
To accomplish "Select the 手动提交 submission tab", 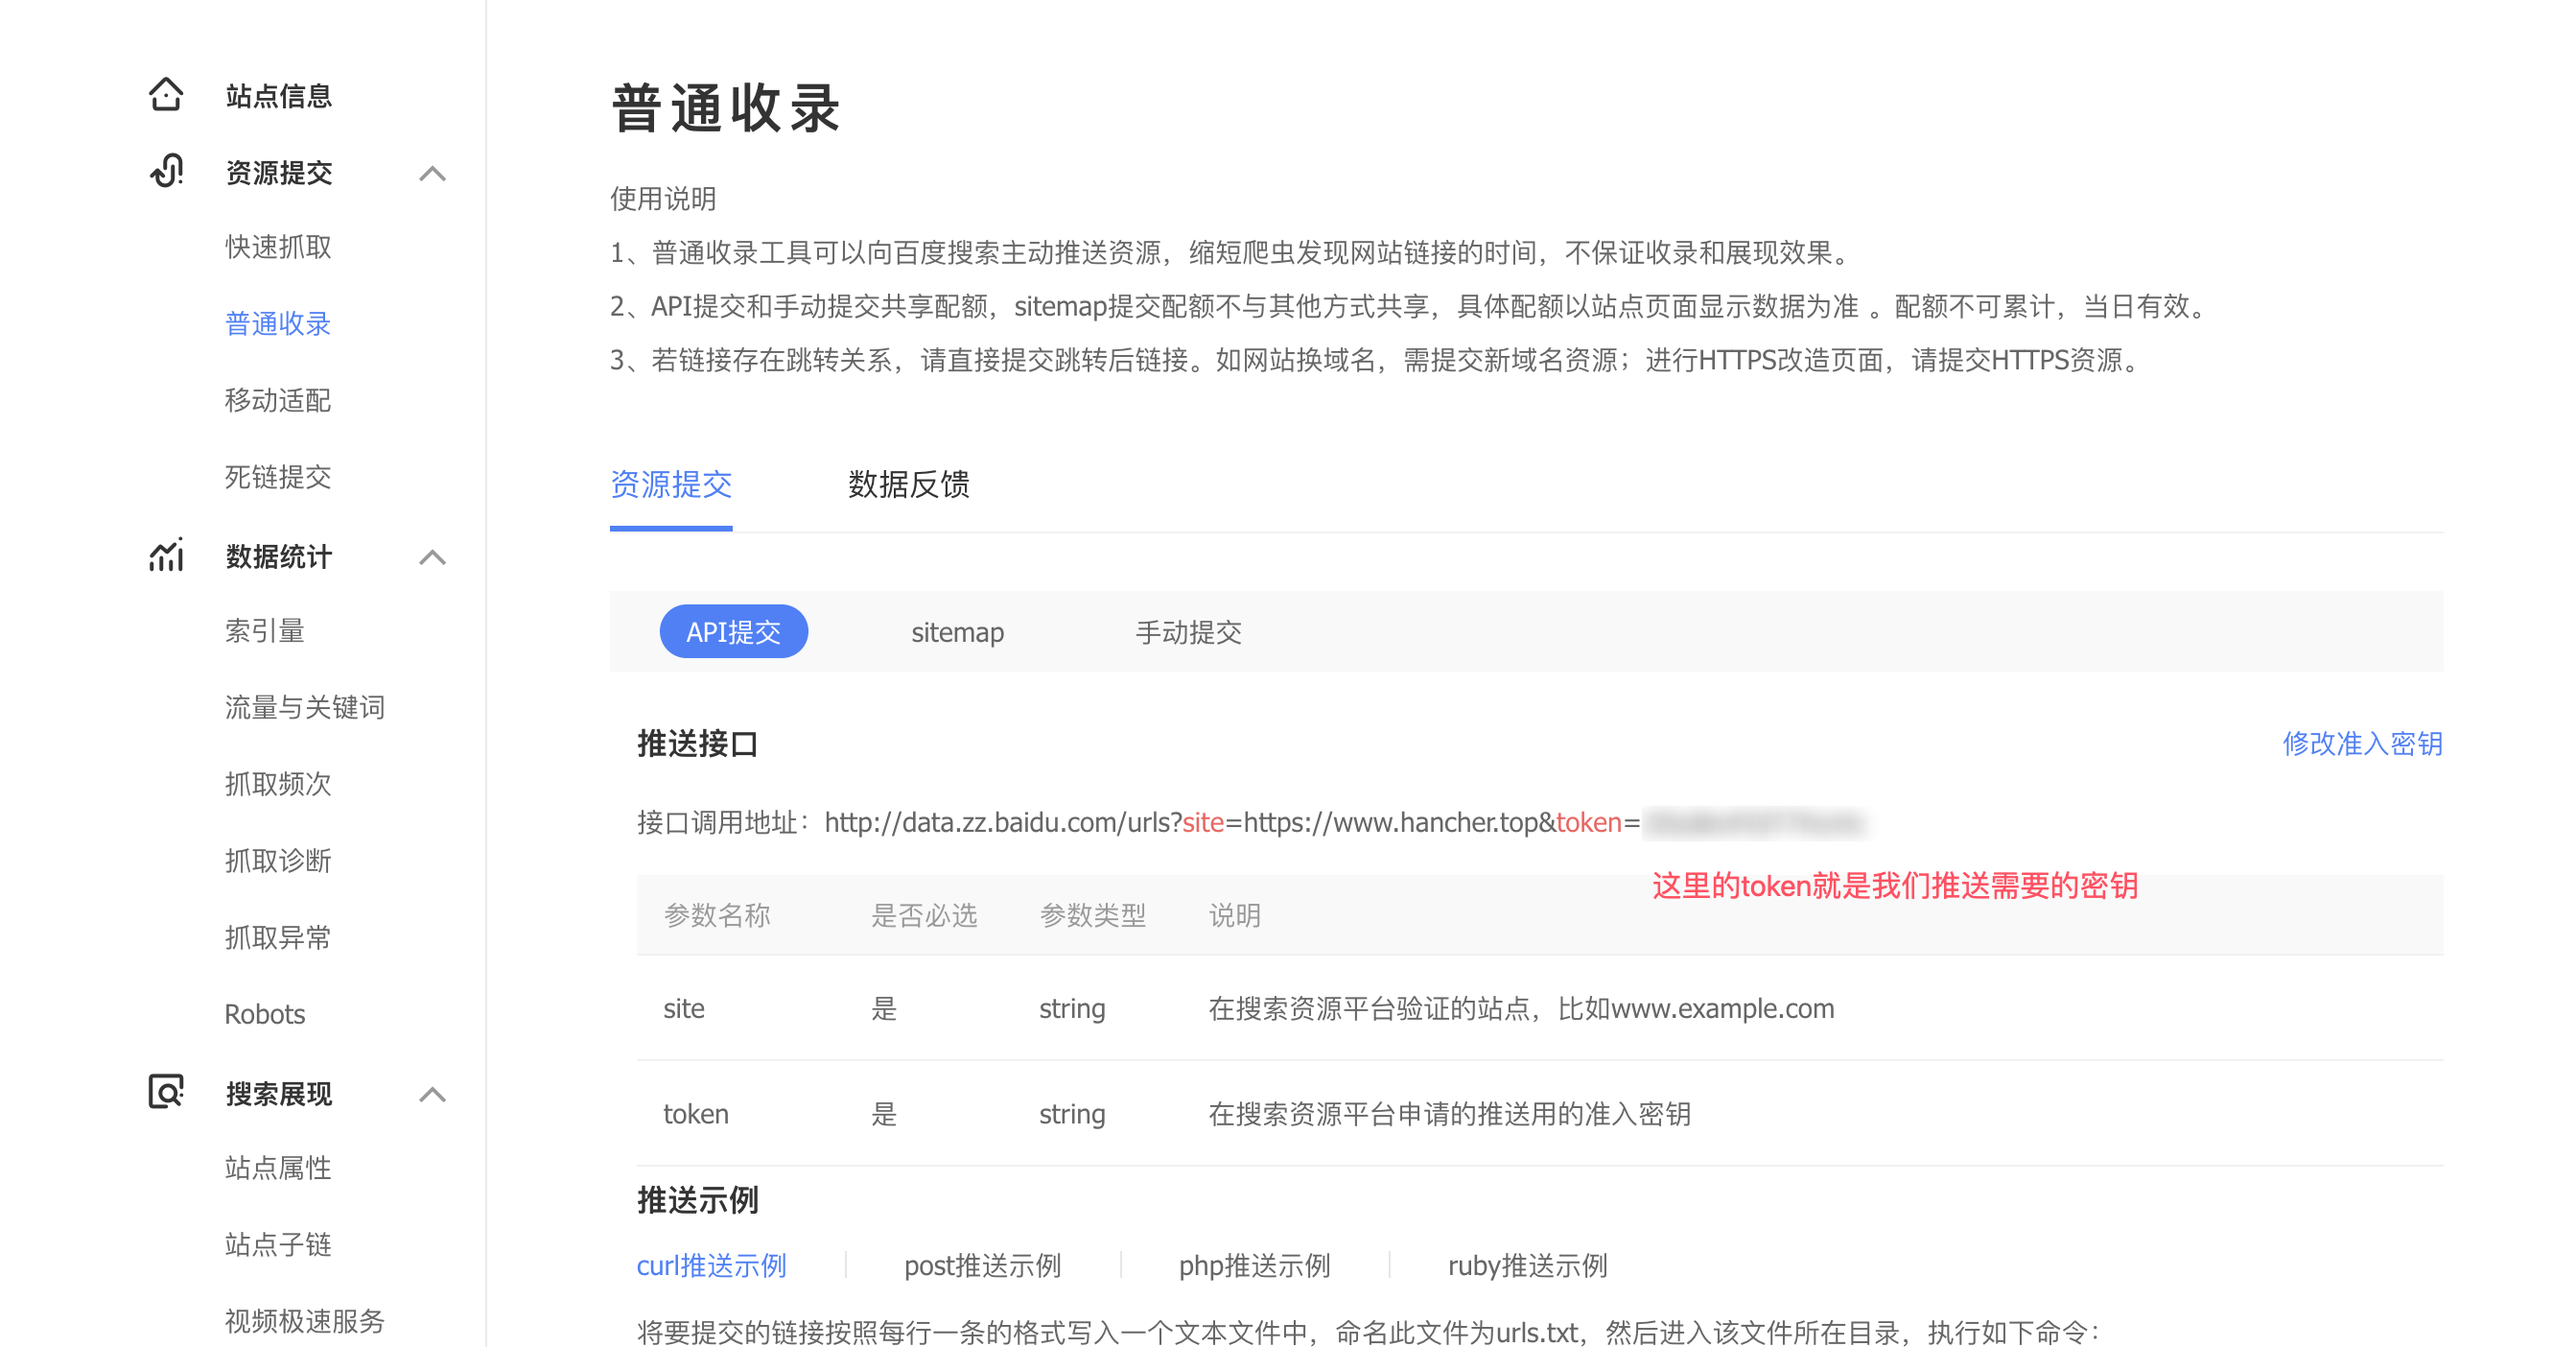I will (x=1188, y=631).
